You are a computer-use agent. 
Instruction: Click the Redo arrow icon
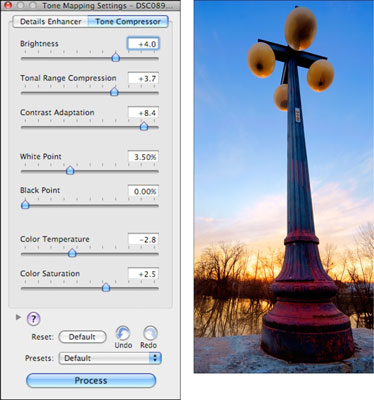pos(150,333)
